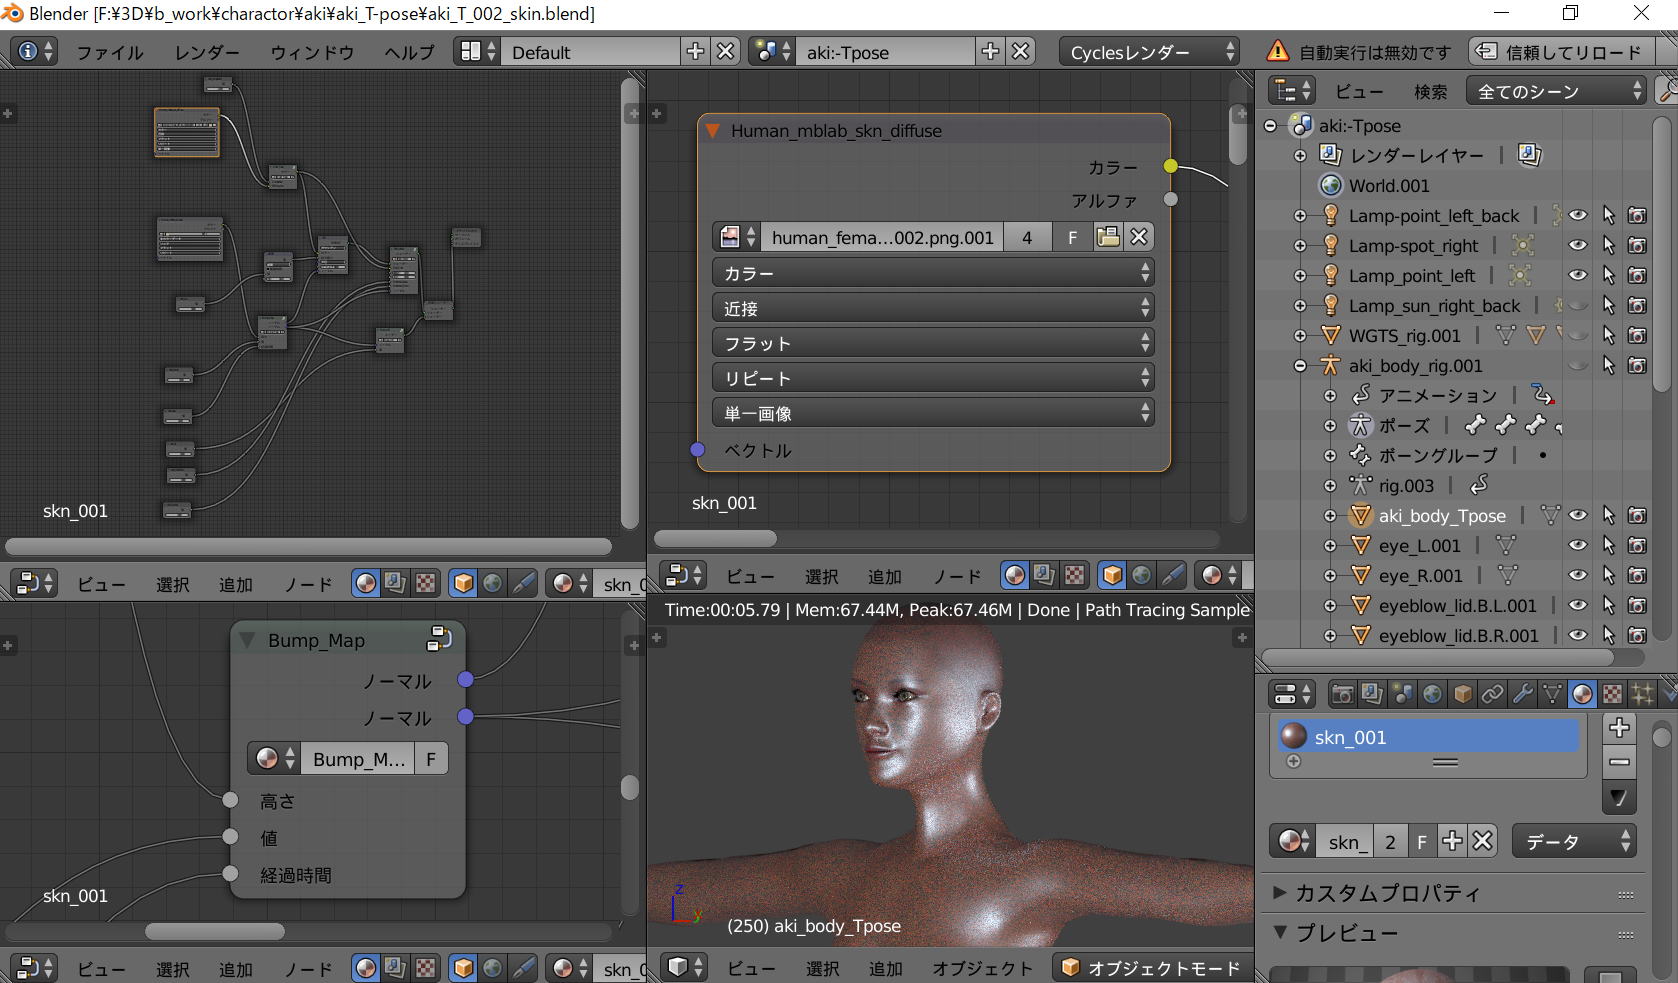Open the リピート extension dropdown
1678x983 pixels.
932,379
